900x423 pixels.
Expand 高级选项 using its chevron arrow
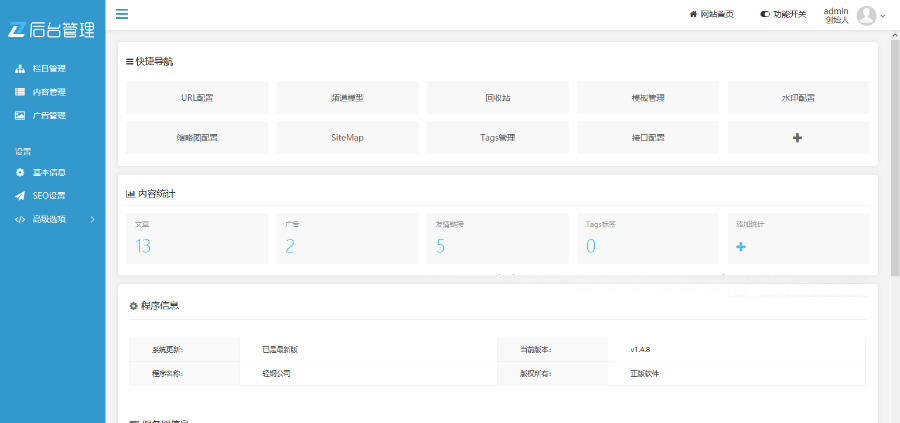[x=92, y=219]
